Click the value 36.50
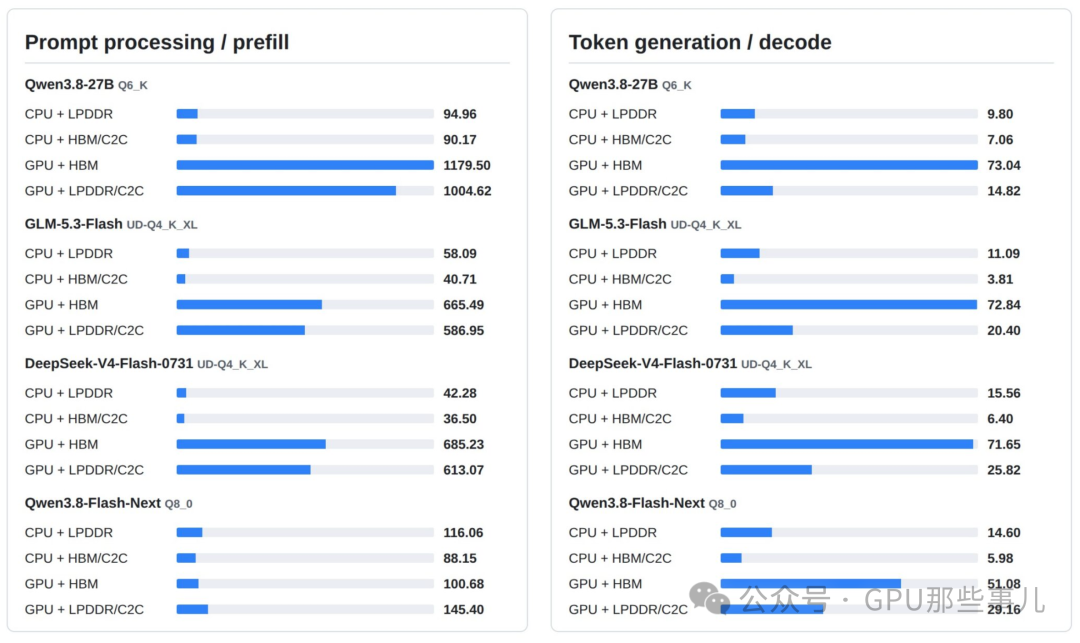Viewport: 1080px width, 643px height. (460, 419)
